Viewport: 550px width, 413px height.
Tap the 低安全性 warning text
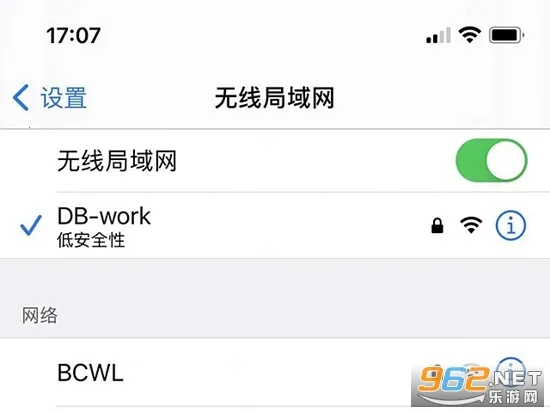point(91,241)
